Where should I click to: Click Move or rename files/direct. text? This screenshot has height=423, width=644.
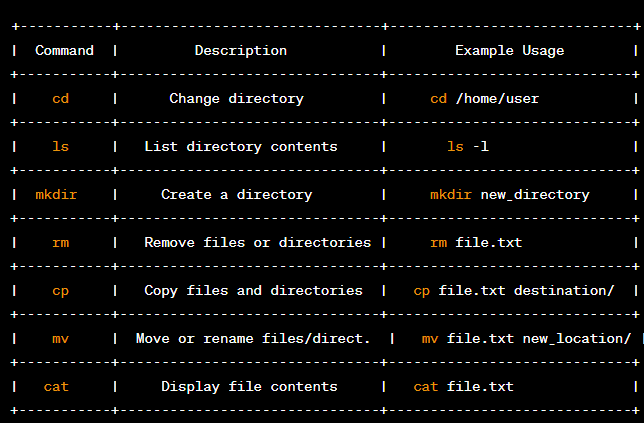coord(253,339)
